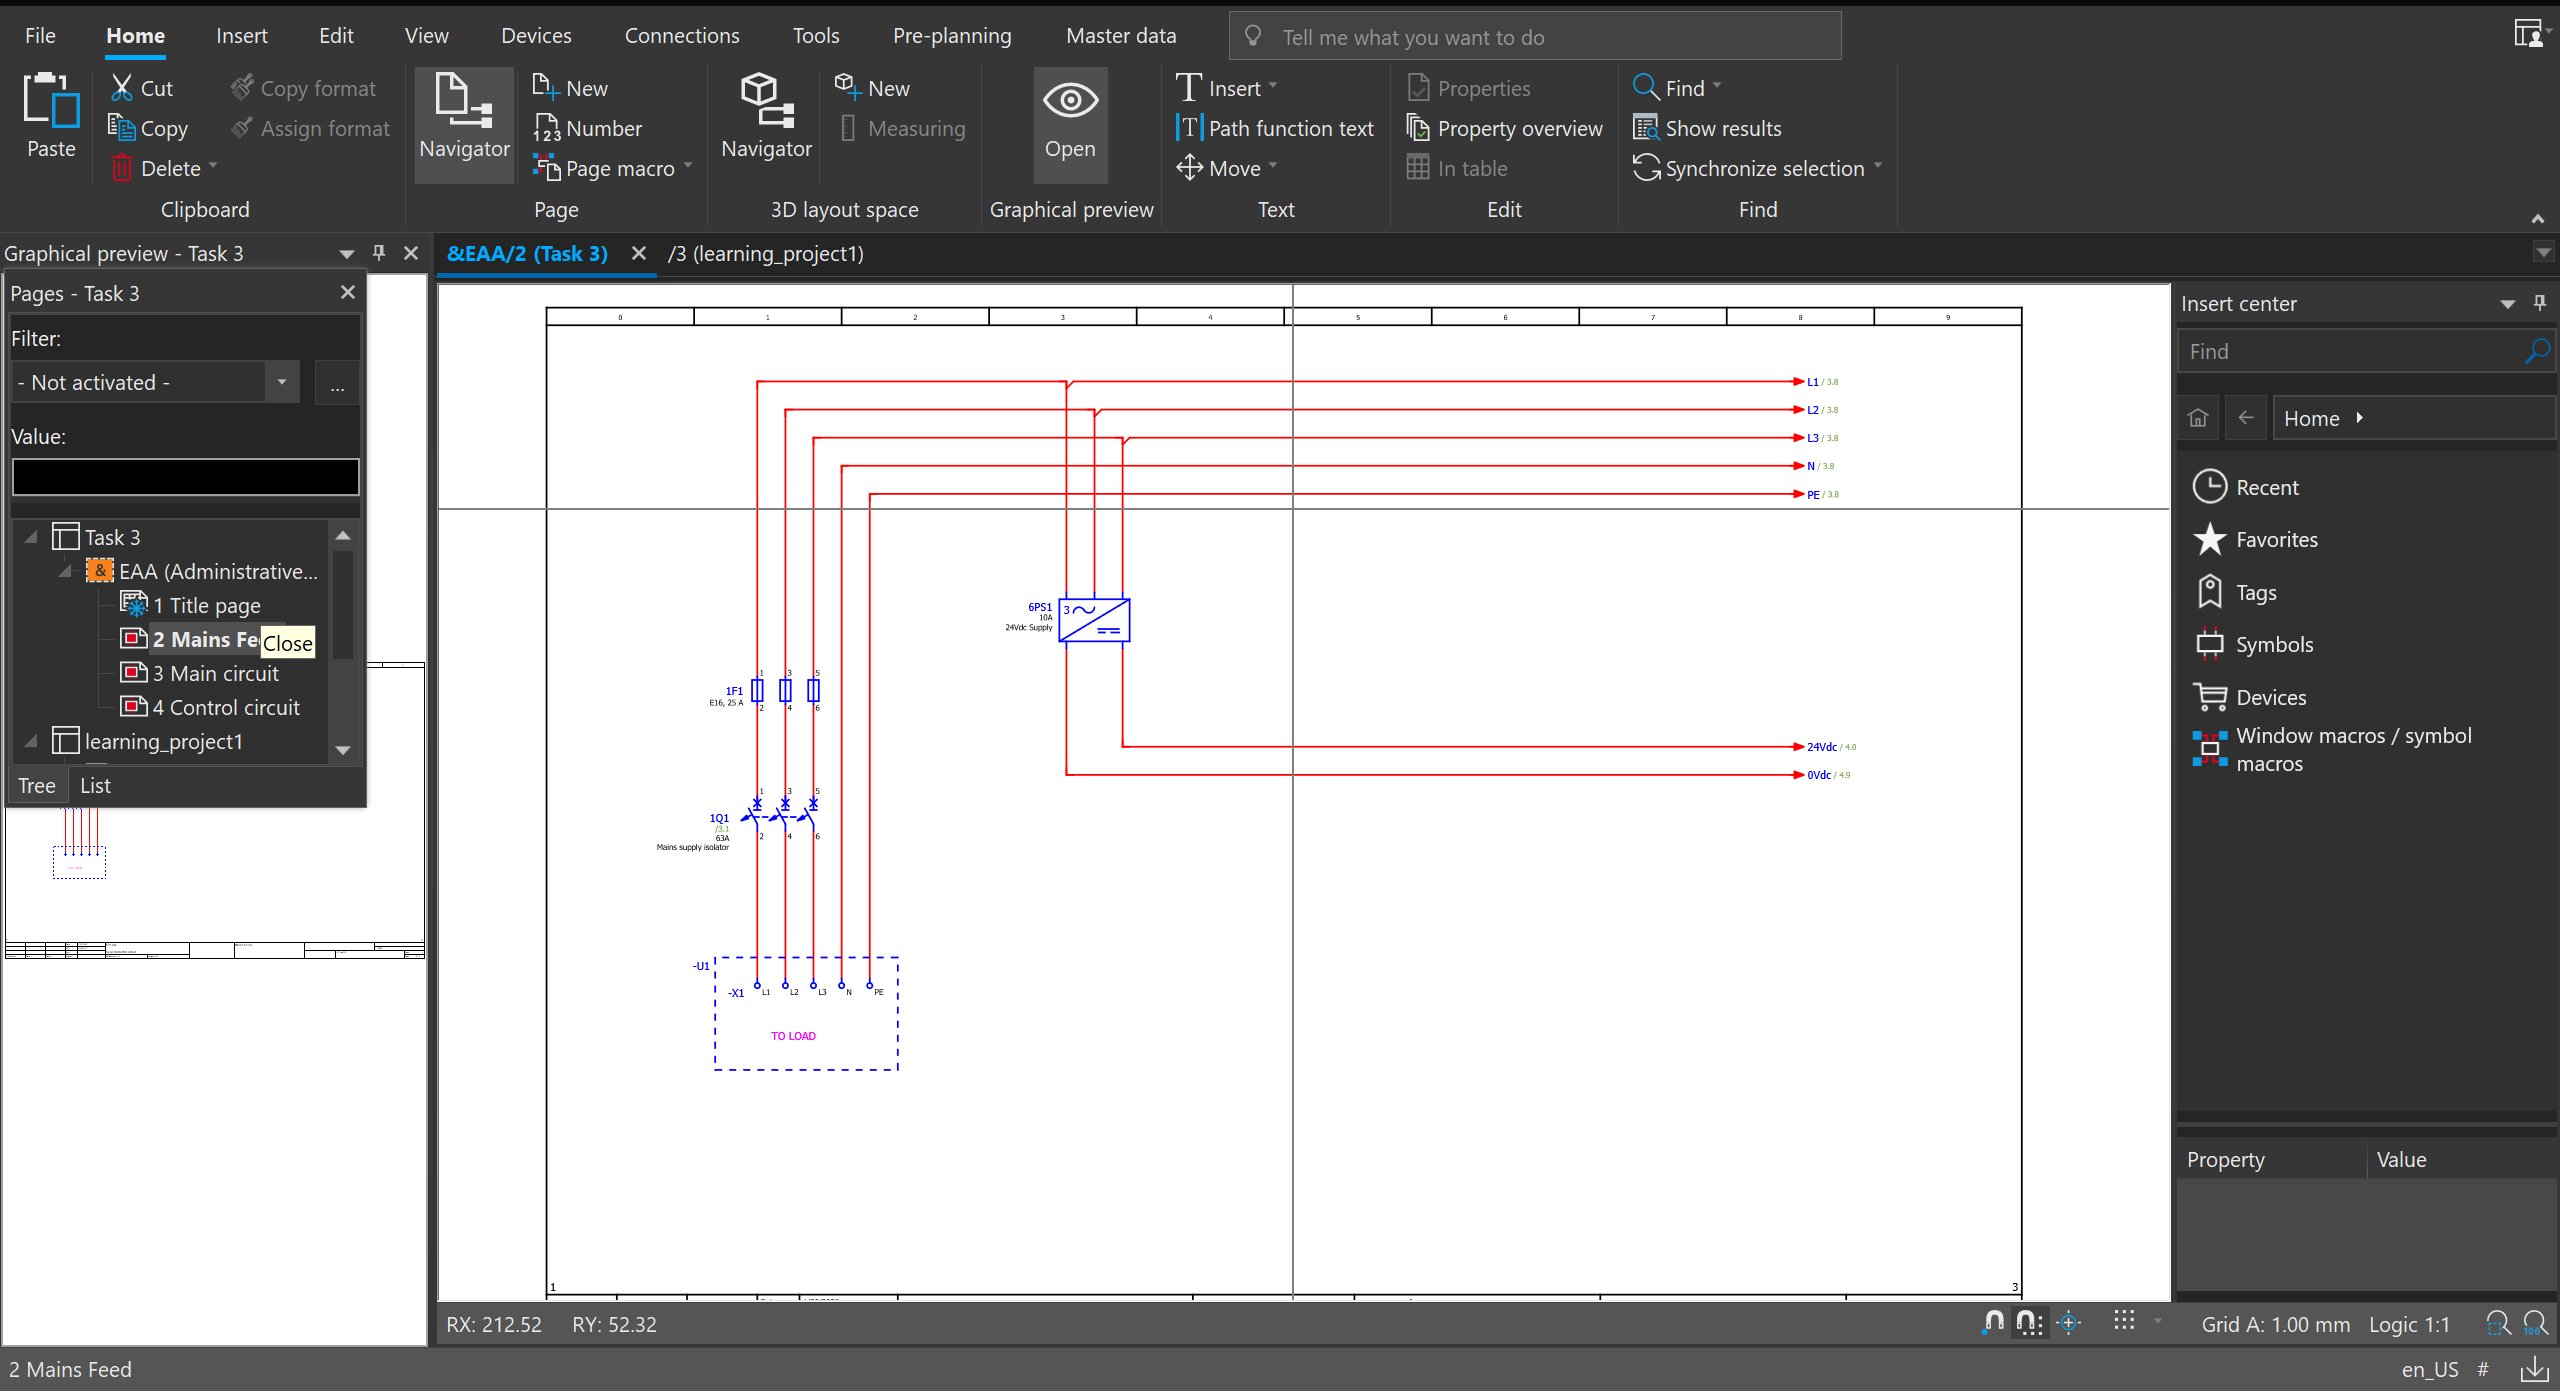Click the Show results icon
Viewport: 2560px width, 1391px height.
(x=1646, y=128)
